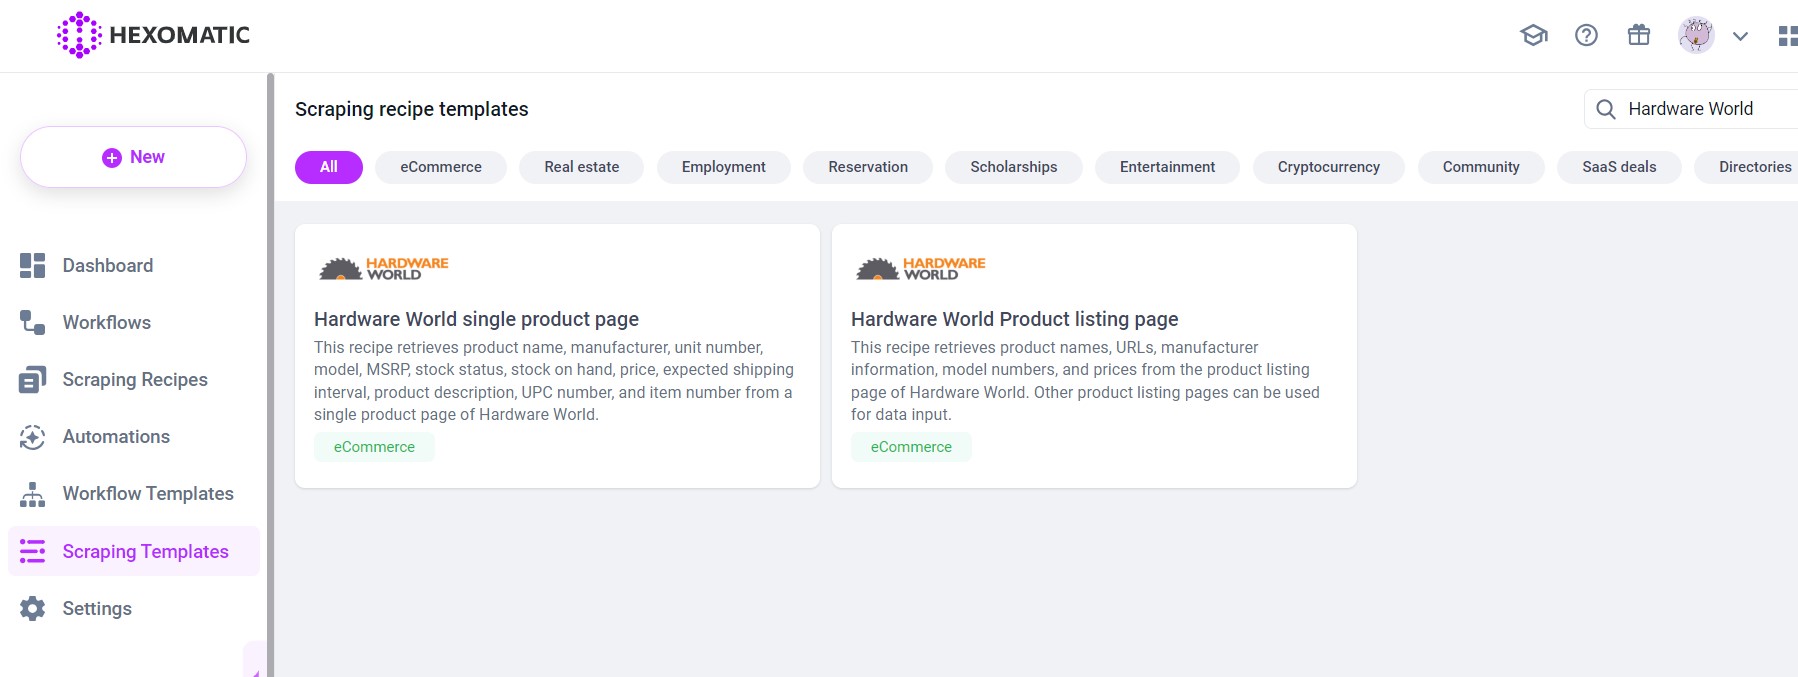This screenshot has height=677, width=1798.
Task: Collapse the sidebar using arrow handle
Action: [x=254, y=666]
